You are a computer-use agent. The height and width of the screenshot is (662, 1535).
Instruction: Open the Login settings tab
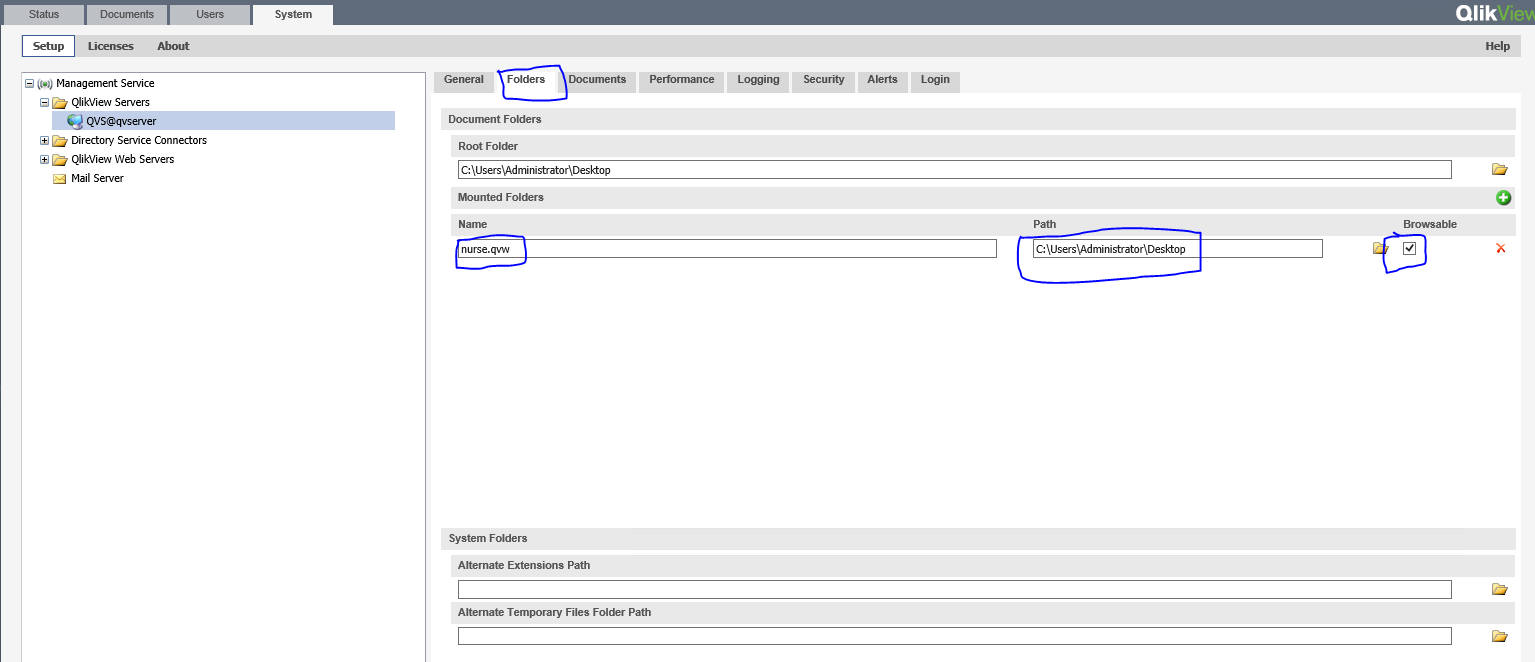(x=936, y=80)
